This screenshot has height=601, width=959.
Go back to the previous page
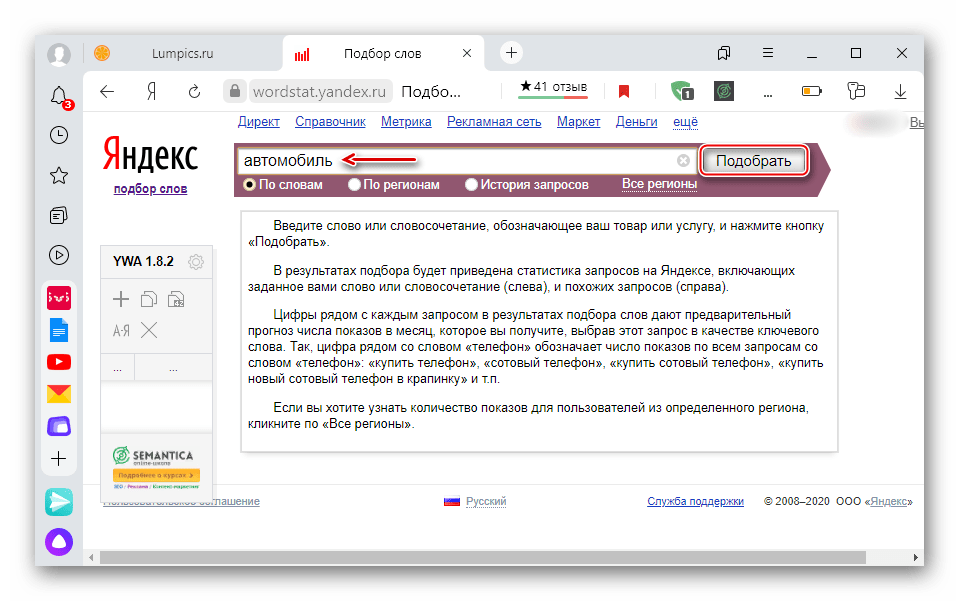(107, 92)
